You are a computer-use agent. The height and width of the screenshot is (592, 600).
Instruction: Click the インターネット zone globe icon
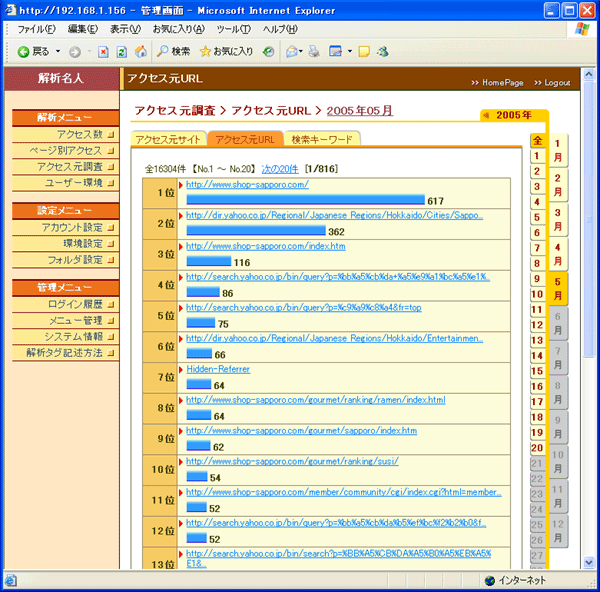tap(490, 581)
